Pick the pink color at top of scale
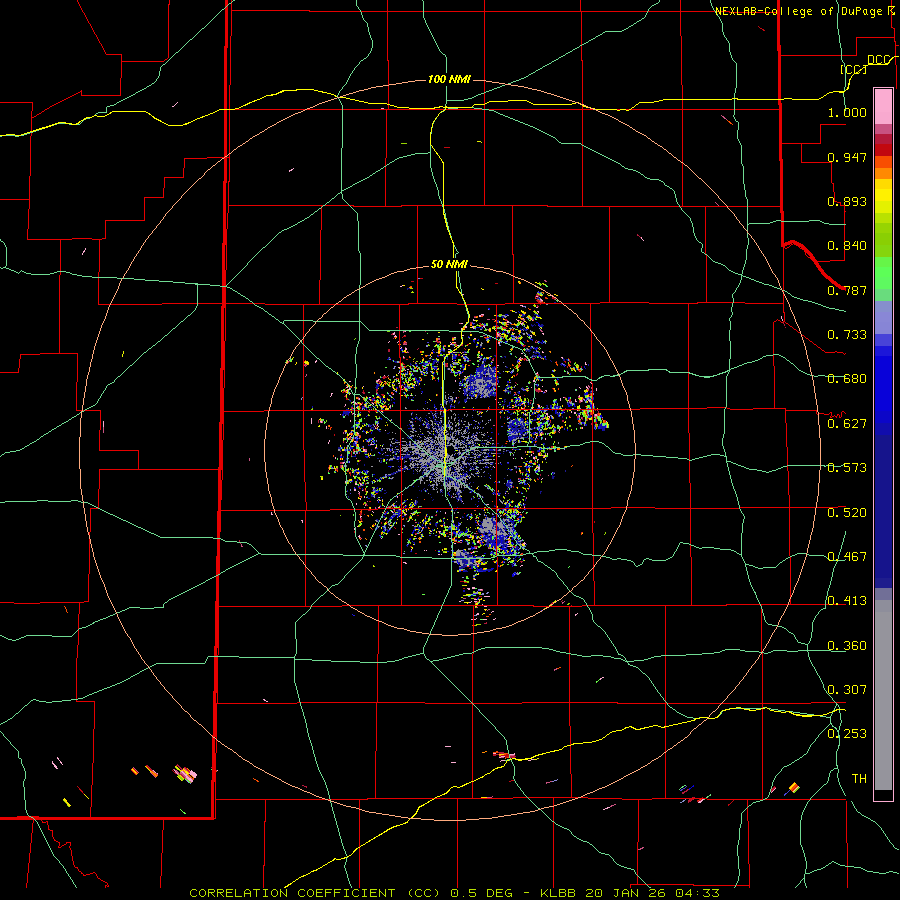900x900 pixels. (x=883, y=107)
